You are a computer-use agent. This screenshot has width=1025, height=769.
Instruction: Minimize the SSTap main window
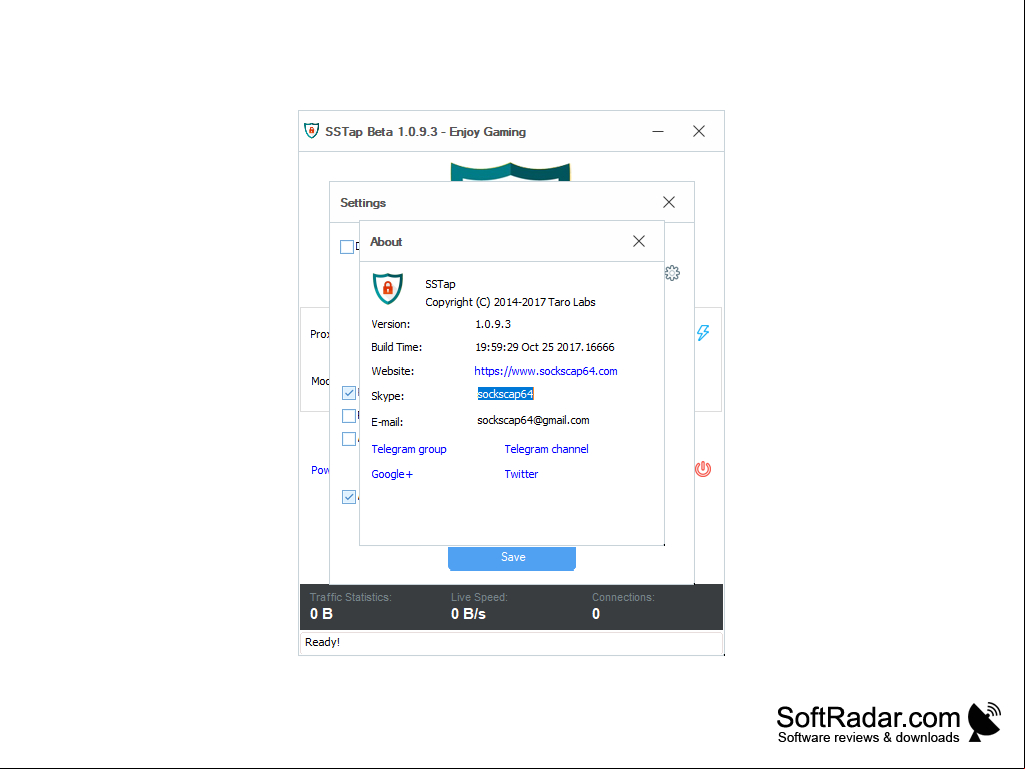point(658,131)
